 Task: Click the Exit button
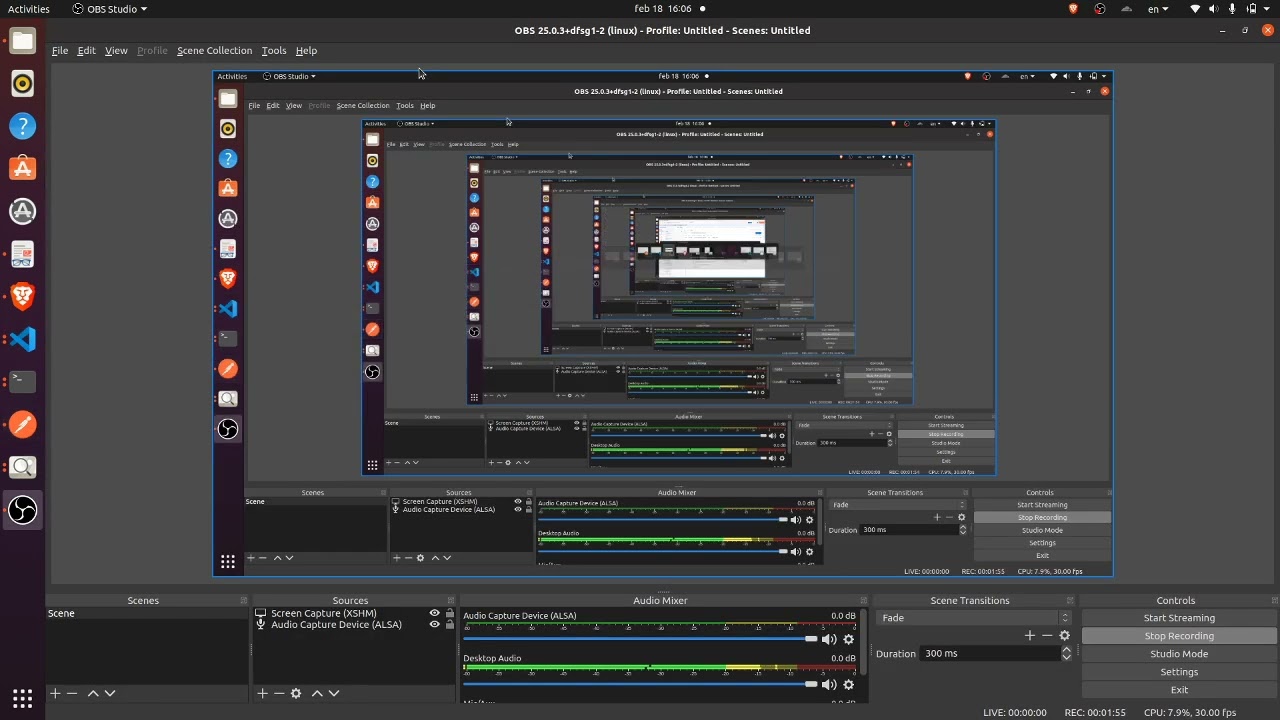(x=1179, y=690)
